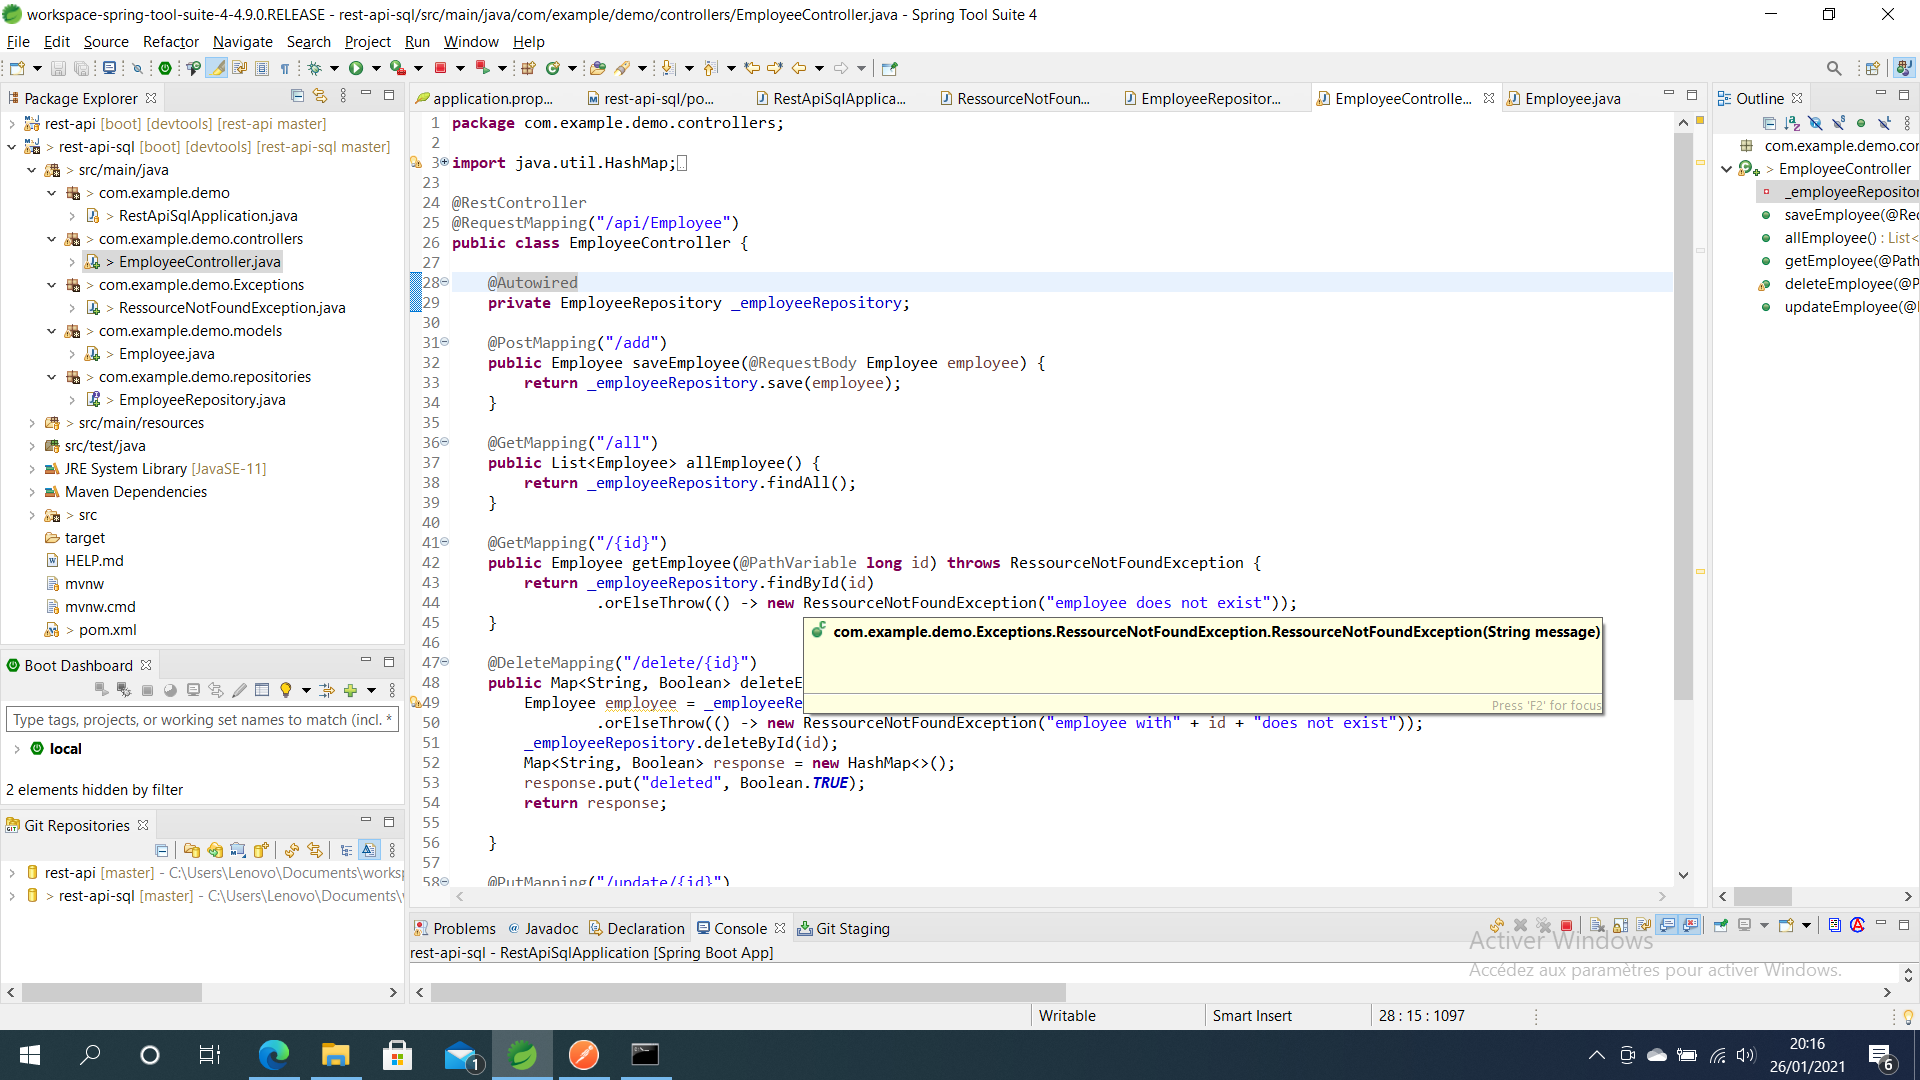Click the lightbulb icon in Boot Dashboard
This screenshot has height=1080, width=1920.
coord(286,690)
